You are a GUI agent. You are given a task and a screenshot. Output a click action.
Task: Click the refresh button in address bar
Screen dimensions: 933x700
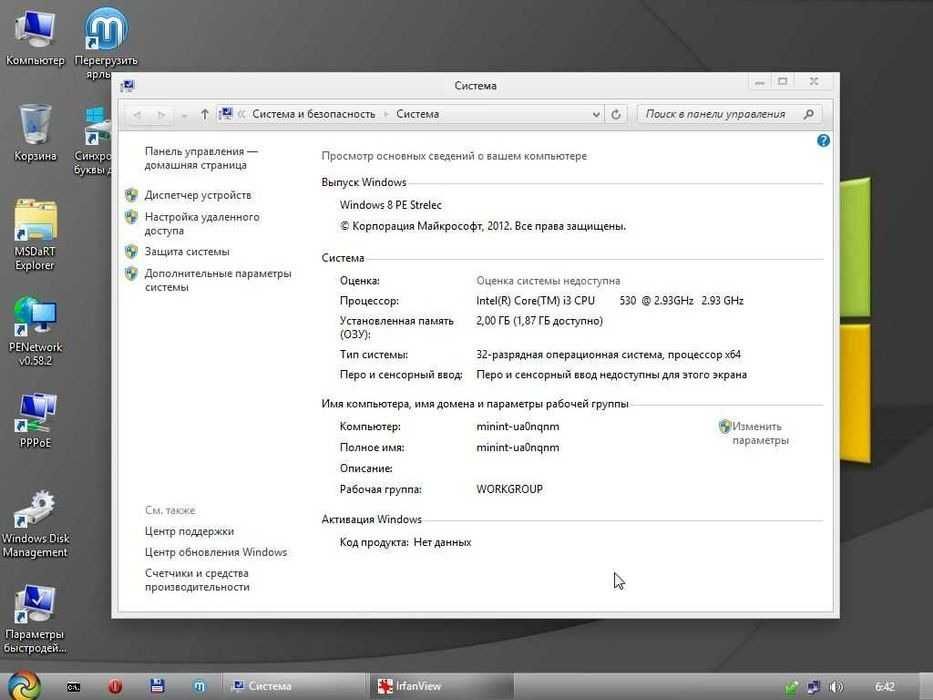click(x=616, y=114)
